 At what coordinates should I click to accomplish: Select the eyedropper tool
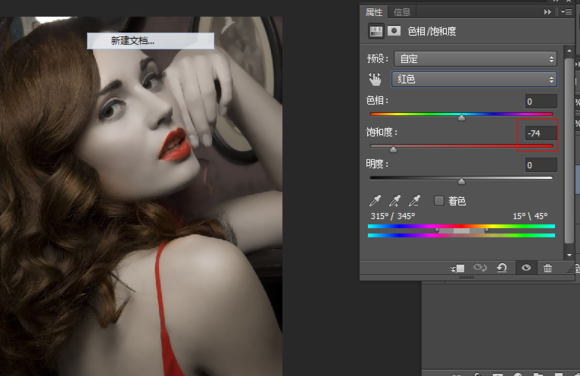[x=375, y=201]
